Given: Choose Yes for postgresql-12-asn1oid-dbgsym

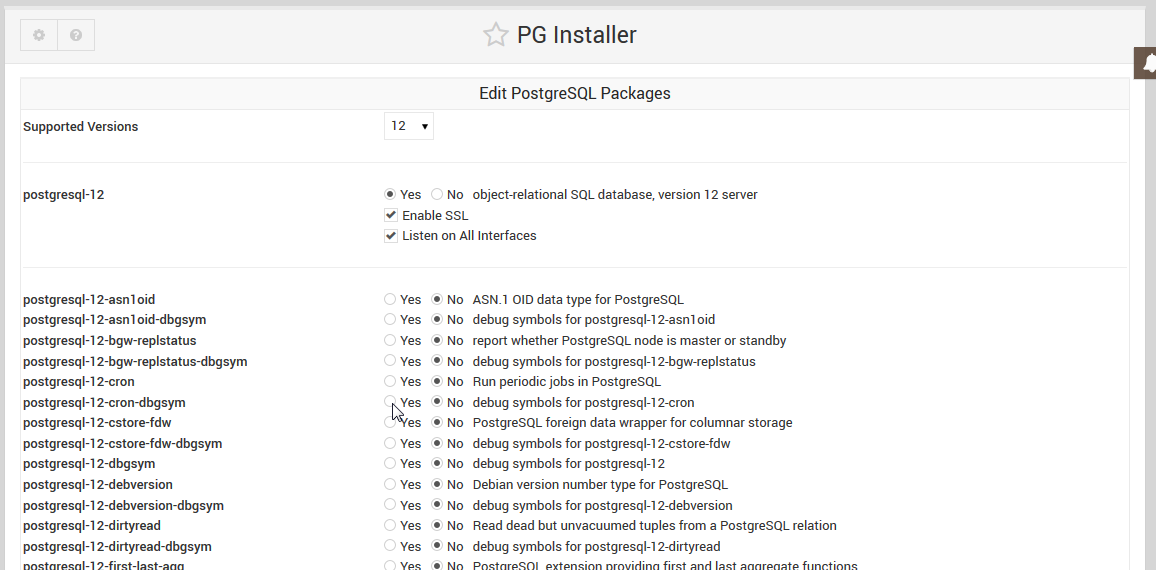Looking at the screenshot, I should 390,320.
